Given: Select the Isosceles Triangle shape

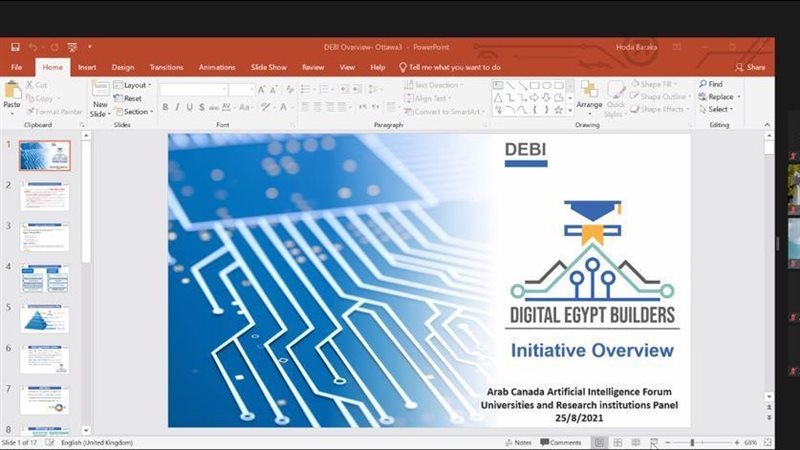Looking at the screenshot, I should pos(498,97).
